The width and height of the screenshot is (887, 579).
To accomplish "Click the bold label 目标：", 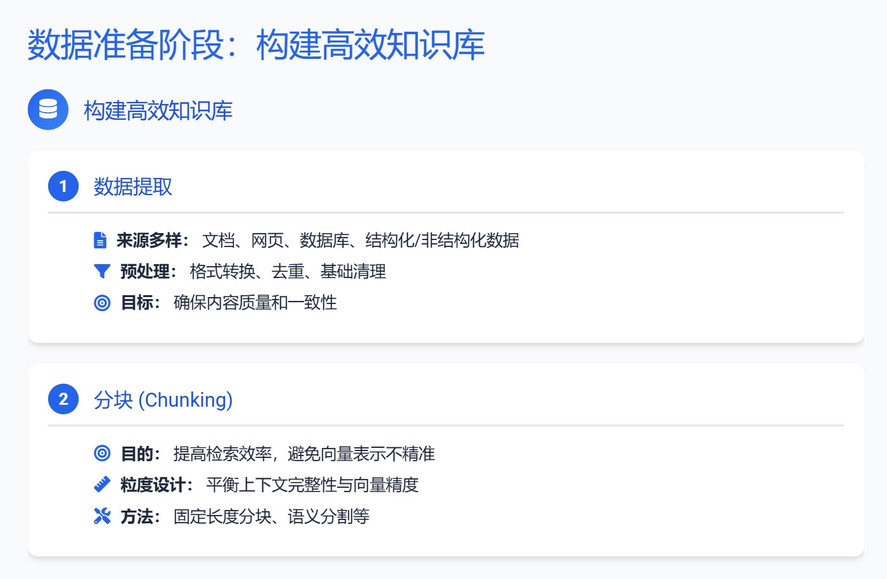I will coord(141,303).
